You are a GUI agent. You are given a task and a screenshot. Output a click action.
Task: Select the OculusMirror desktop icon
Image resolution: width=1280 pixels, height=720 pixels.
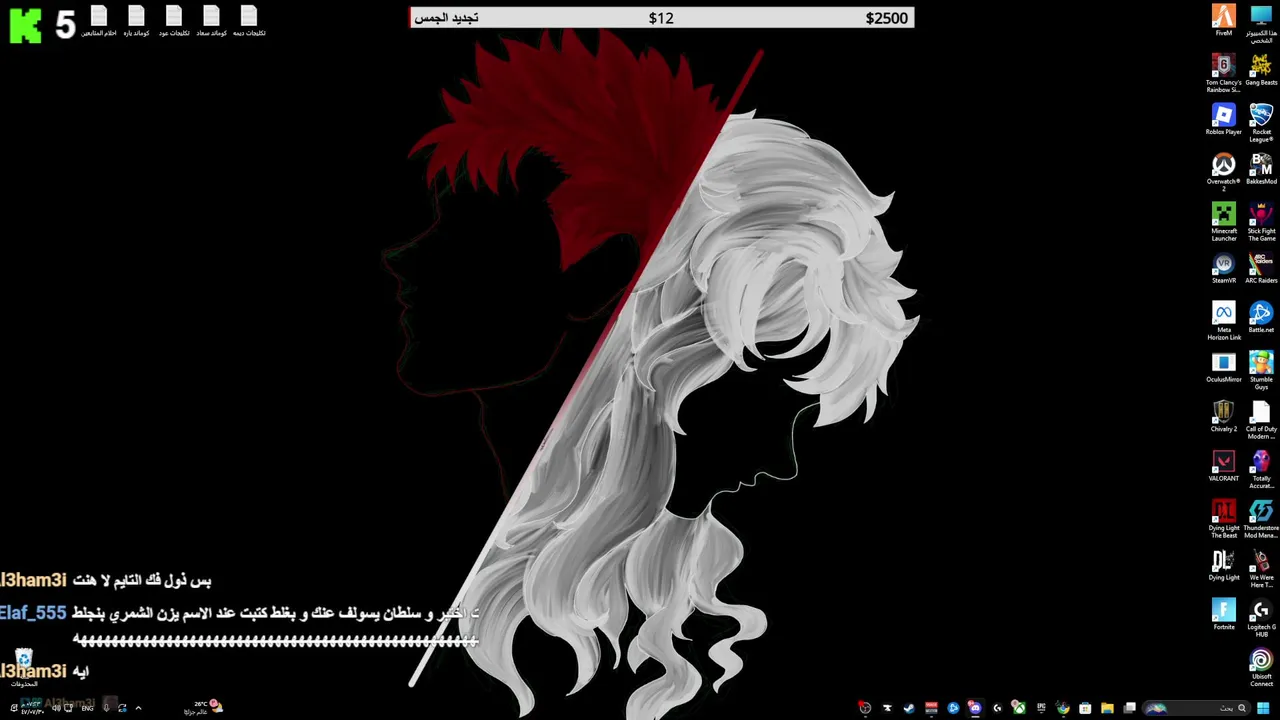click(1224, 367)
